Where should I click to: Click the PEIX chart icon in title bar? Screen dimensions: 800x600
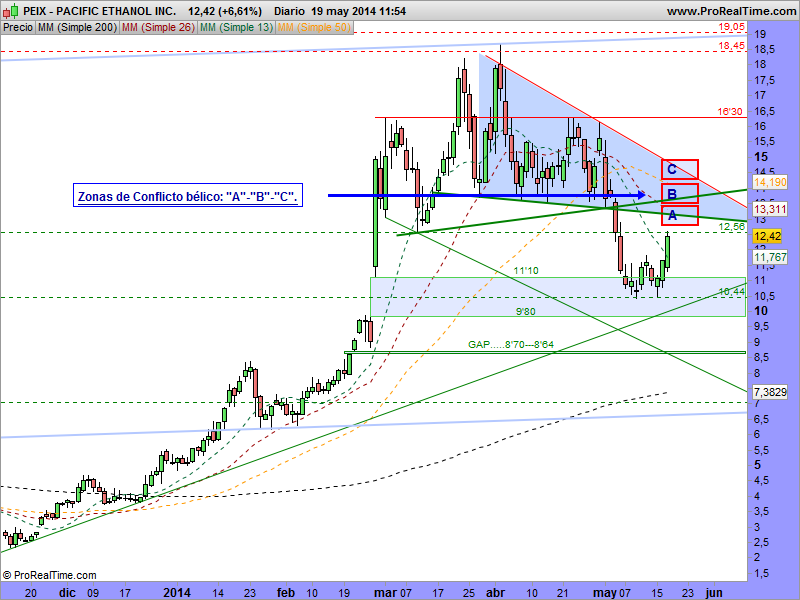10,10
